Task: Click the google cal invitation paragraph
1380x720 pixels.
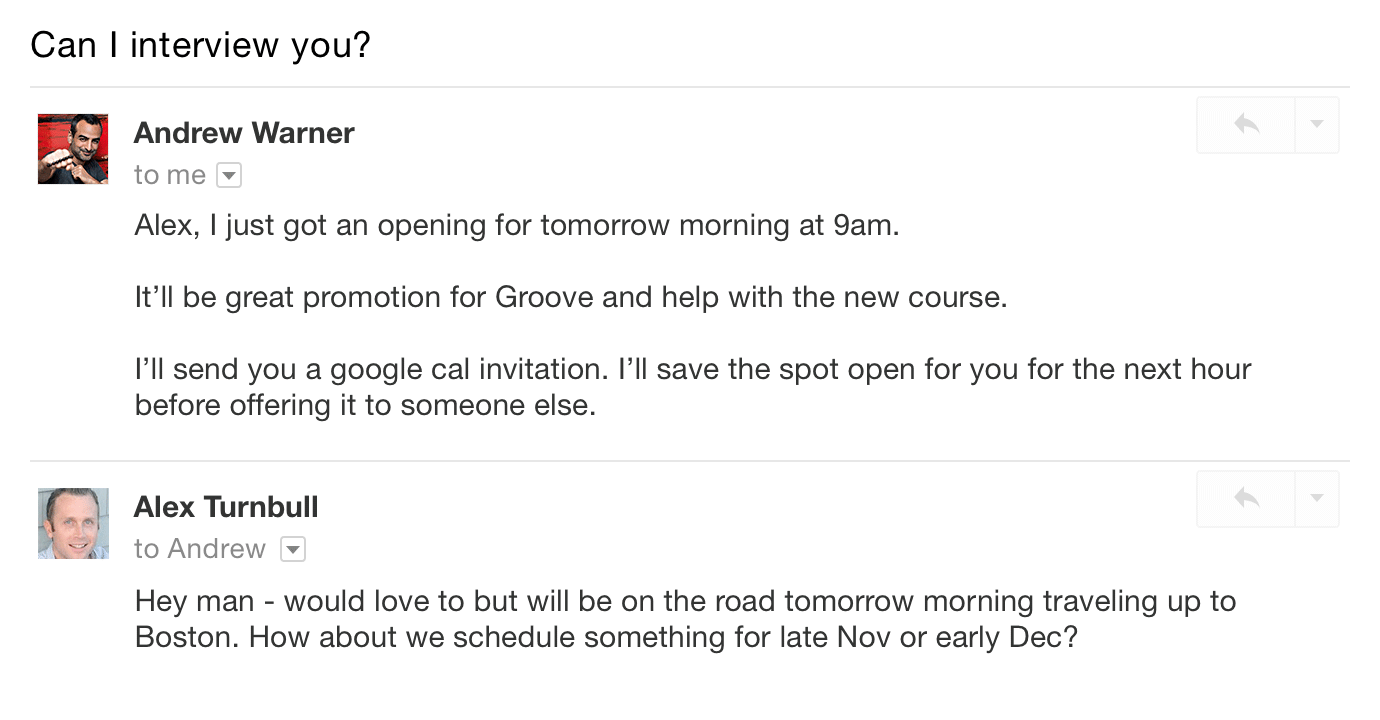Action: (x=692, y=370)
